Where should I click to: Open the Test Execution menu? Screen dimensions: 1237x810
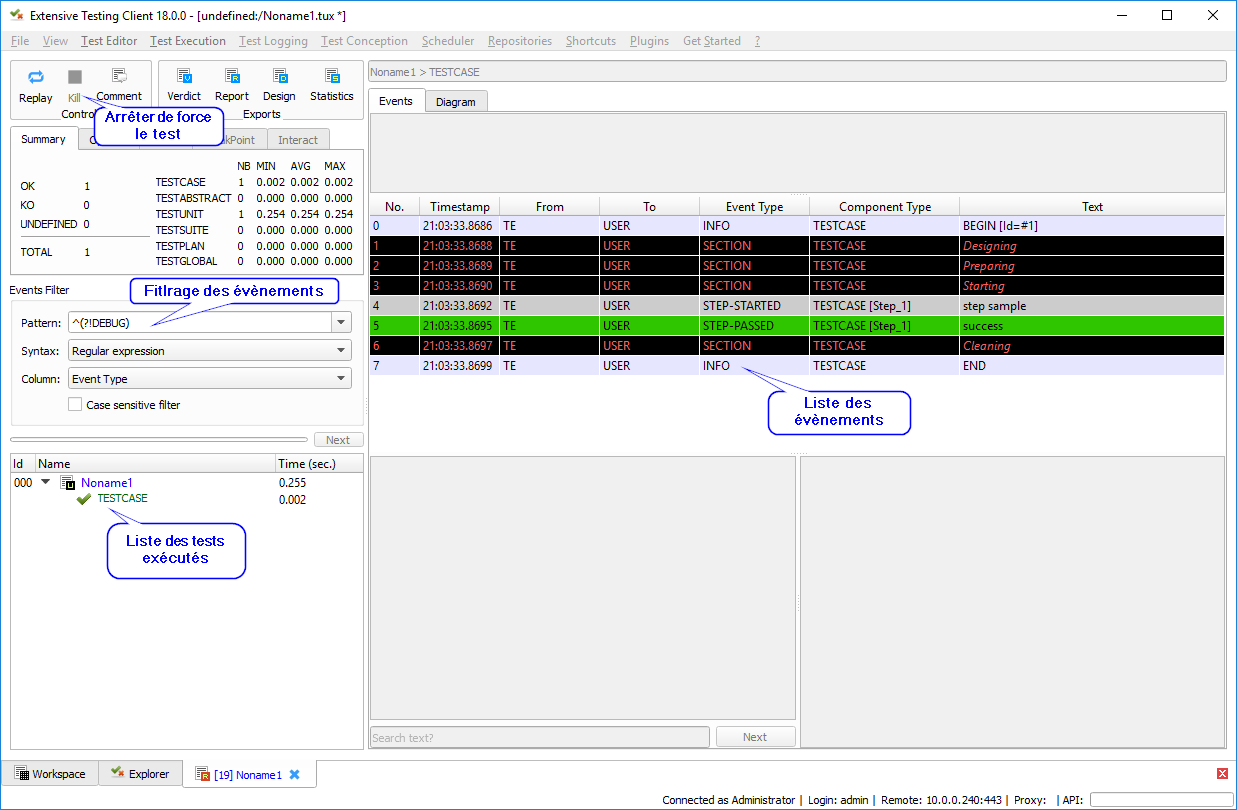click(188, 41)
